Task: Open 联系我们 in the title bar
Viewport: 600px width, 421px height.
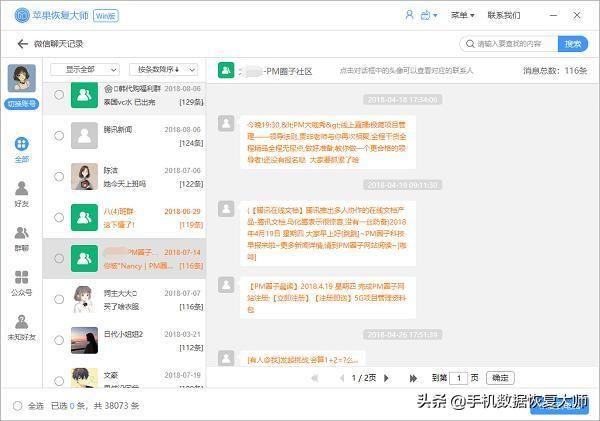Action: coord(504,15)
